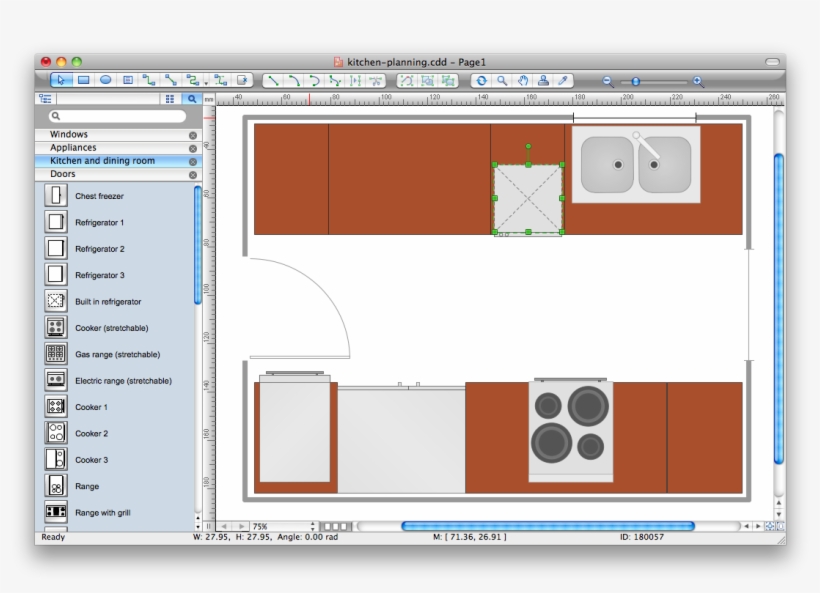Activate the hand pan tool
Screen dimensions: 820x593
(x=523, y=81)
